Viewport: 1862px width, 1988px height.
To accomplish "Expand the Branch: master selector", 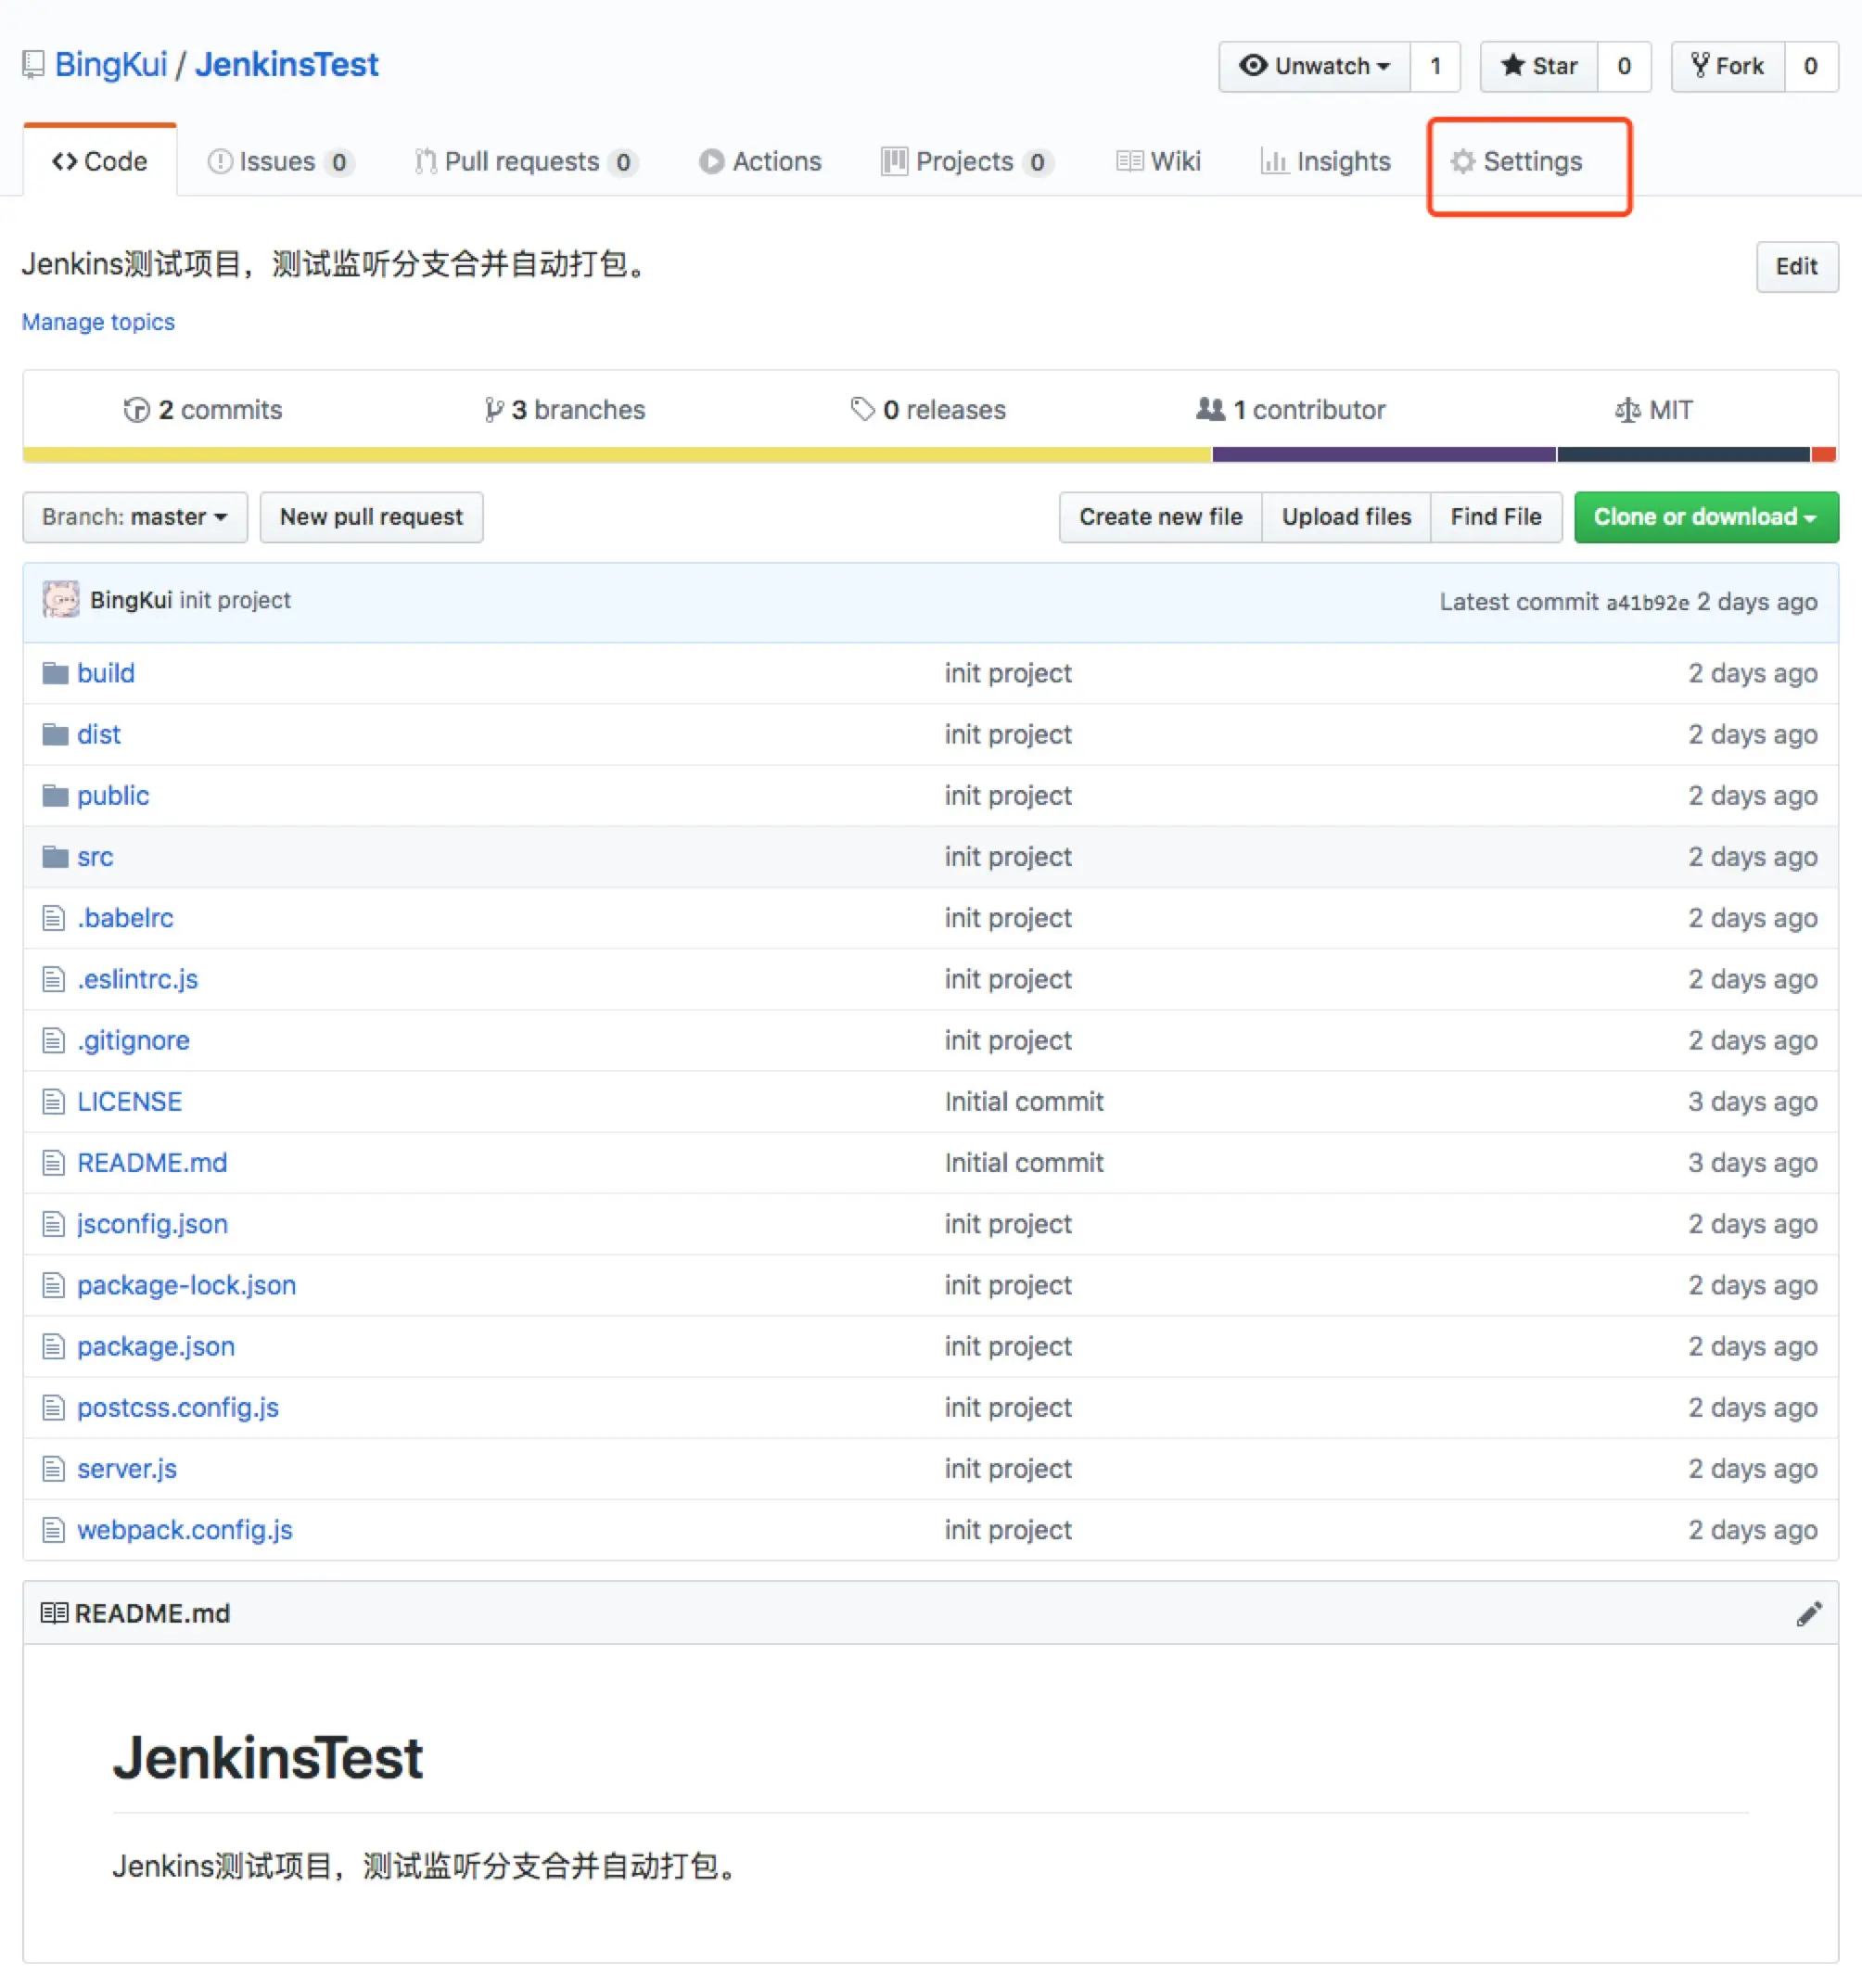I will coord(135,517).
